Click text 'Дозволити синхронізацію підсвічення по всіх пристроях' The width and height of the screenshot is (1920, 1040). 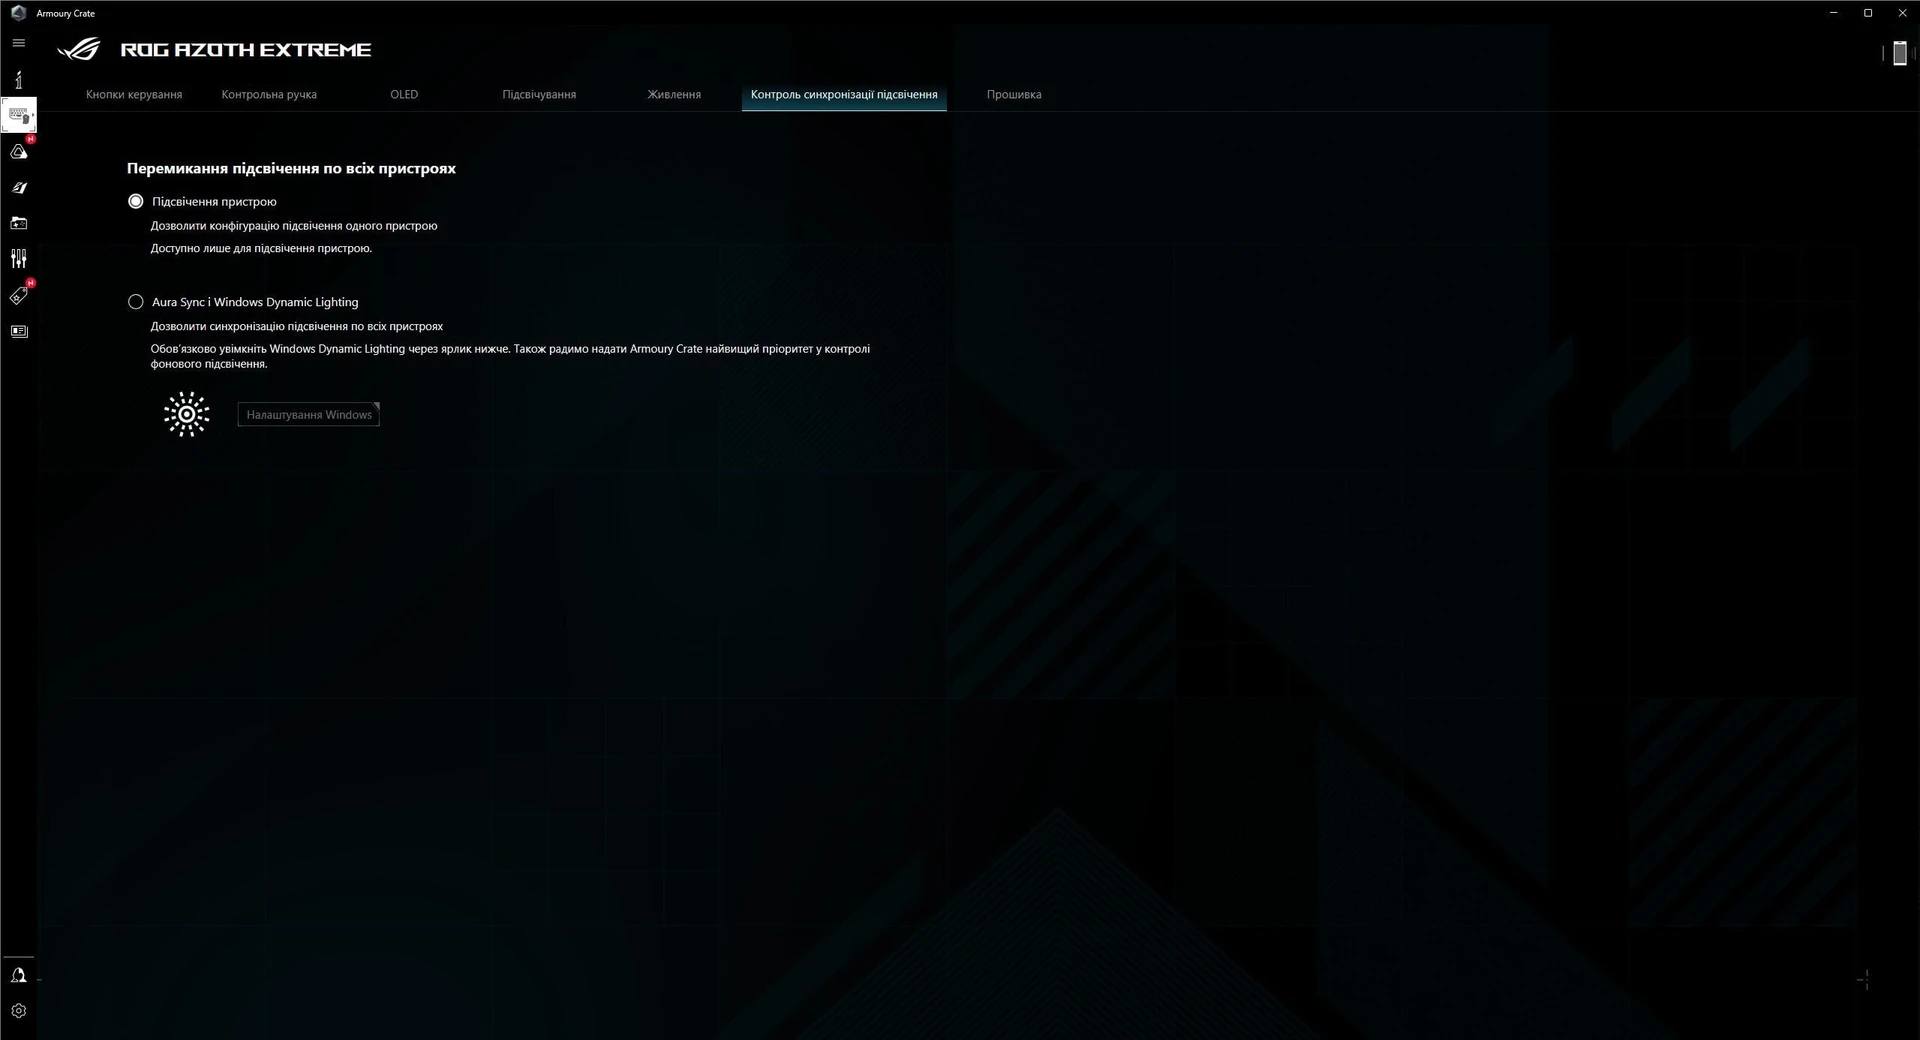[x=297, y=326]
